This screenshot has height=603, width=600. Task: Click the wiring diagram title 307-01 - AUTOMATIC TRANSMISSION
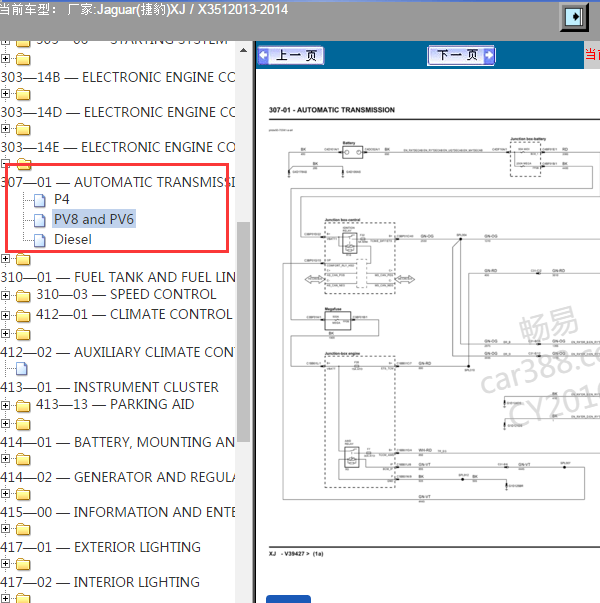click(x=332, y=110)
